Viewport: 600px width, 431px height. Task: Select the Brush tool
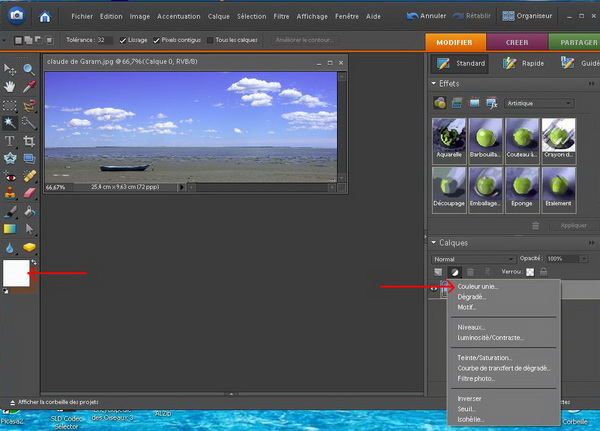click(x=10, y=212)
